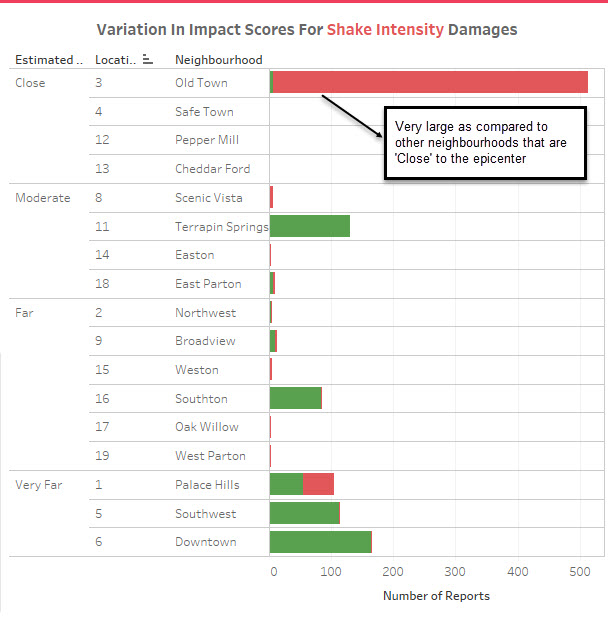Click the Safe Town neighbourhood label
Screen dimensions: 608x623
click(204, 112)
